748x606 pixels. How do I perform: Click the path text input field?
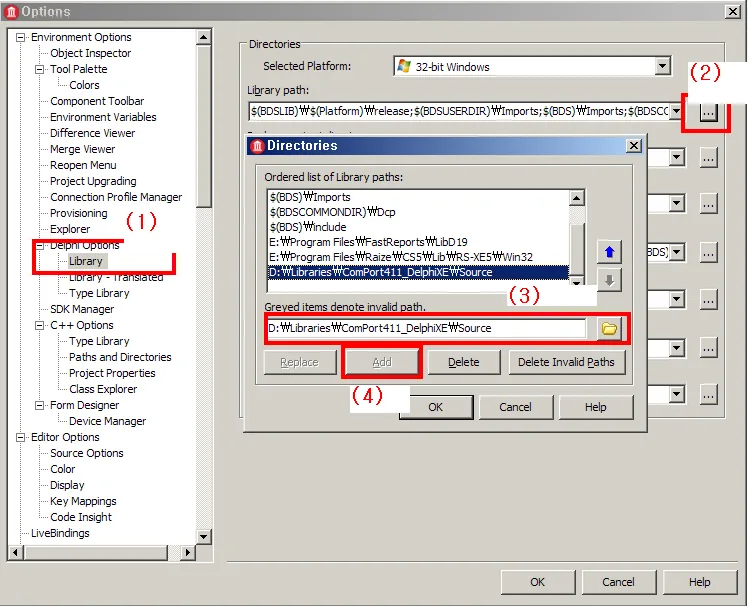(426, 328)
